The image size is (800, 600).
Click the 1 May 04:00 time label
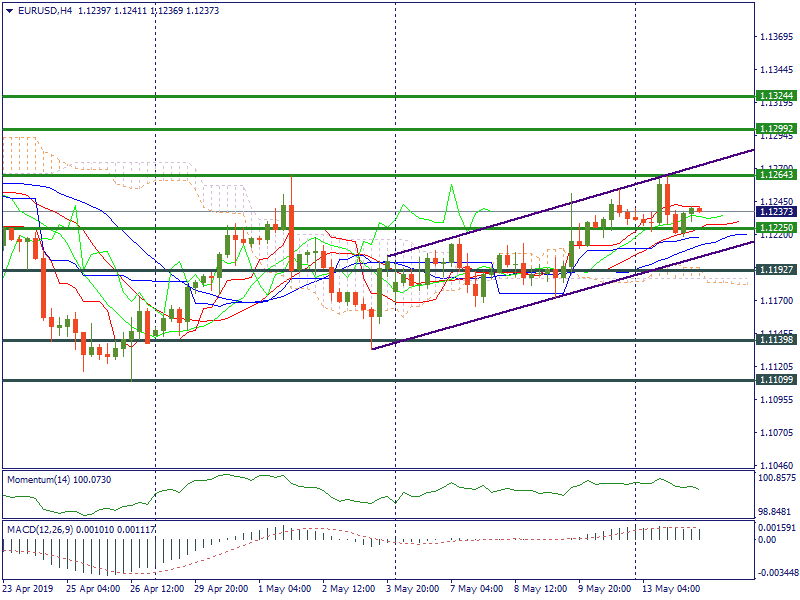click(285, 589)
